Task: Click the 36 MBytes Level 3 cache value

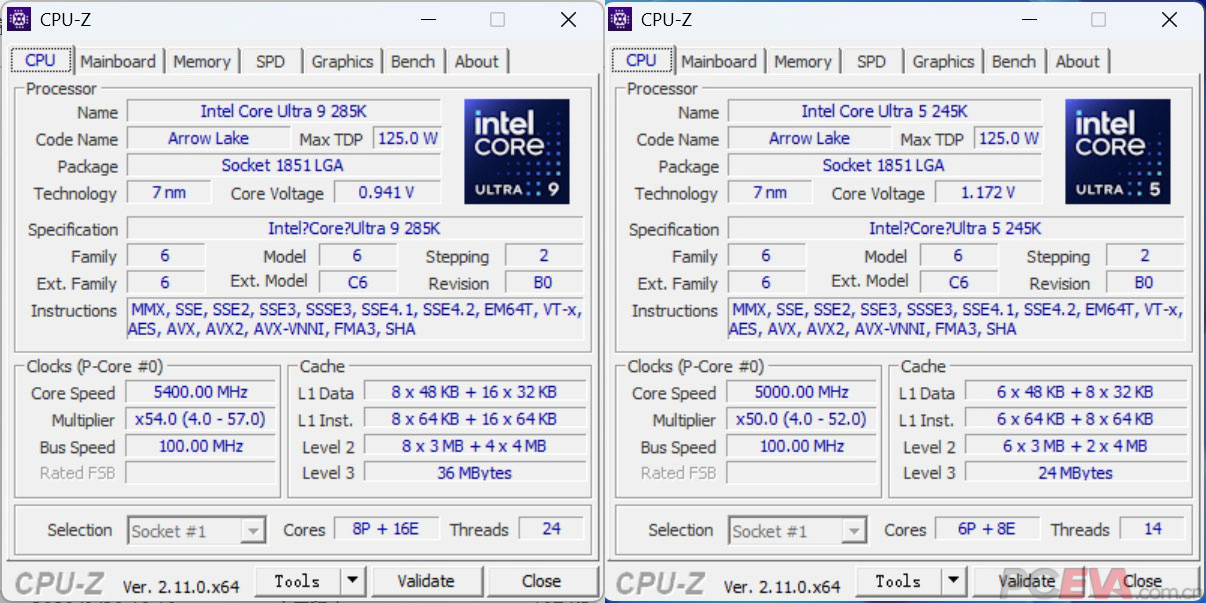Action: pyautogui.click(x=475, y=472)
